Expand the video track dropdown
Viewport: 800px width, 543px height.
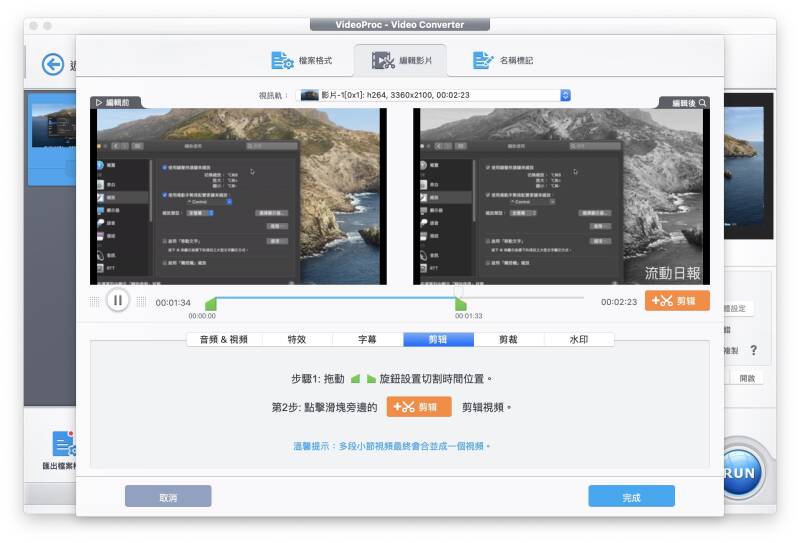(x=433, y=95)
